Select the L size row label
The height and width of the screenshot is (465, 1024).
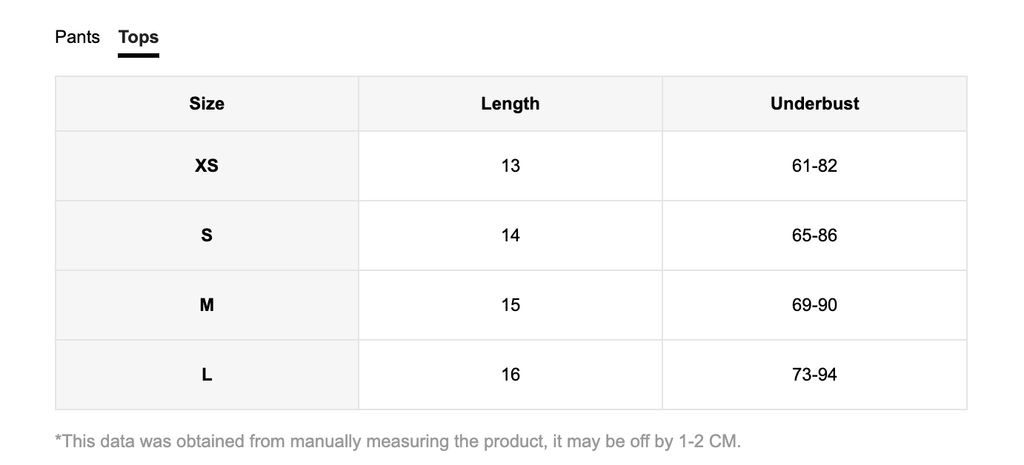[x=206, y=375]
